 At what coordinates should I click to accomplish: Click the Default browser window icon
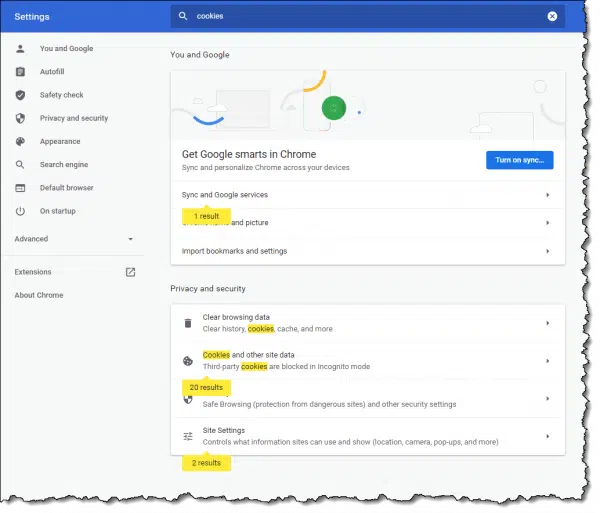click(20, 188)
